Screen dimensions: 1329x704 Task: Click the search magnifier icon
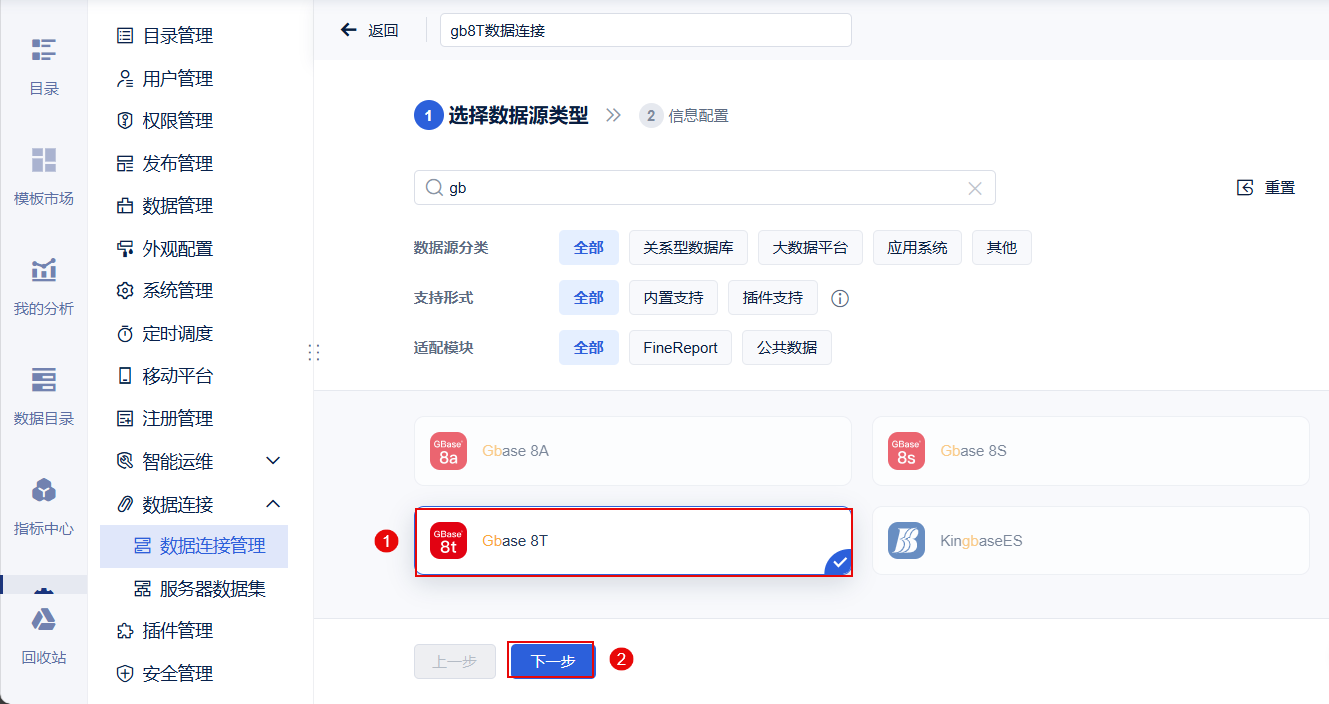434,188
